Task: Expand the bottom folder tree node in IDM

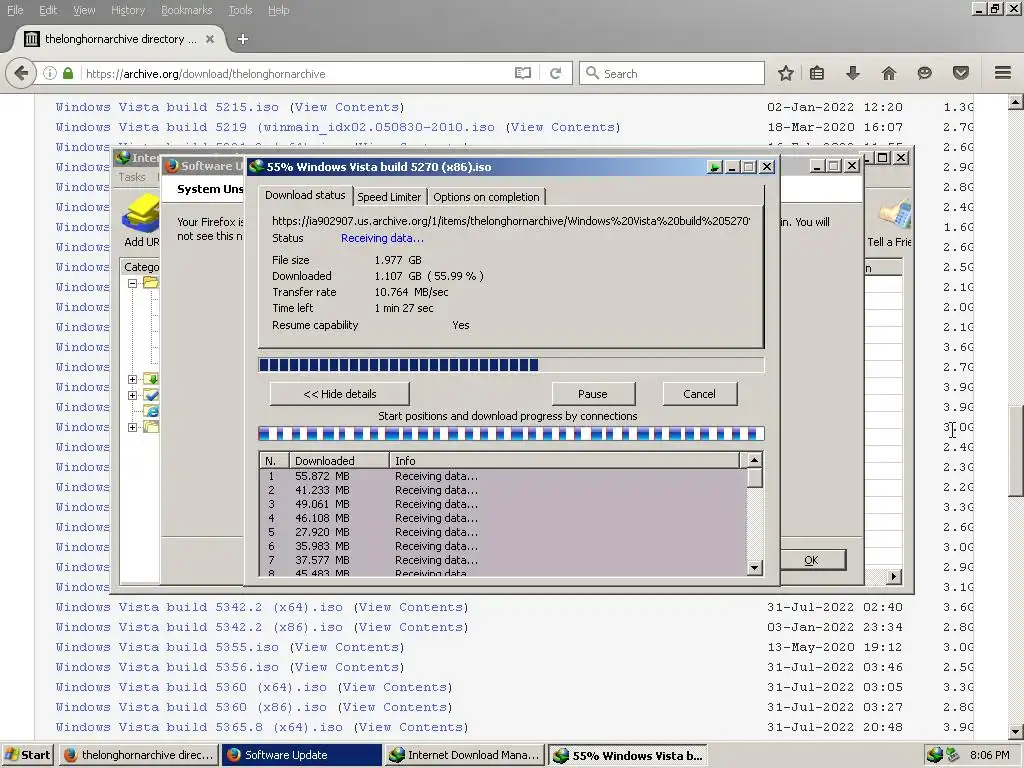Action: click(x=133, y=427)
